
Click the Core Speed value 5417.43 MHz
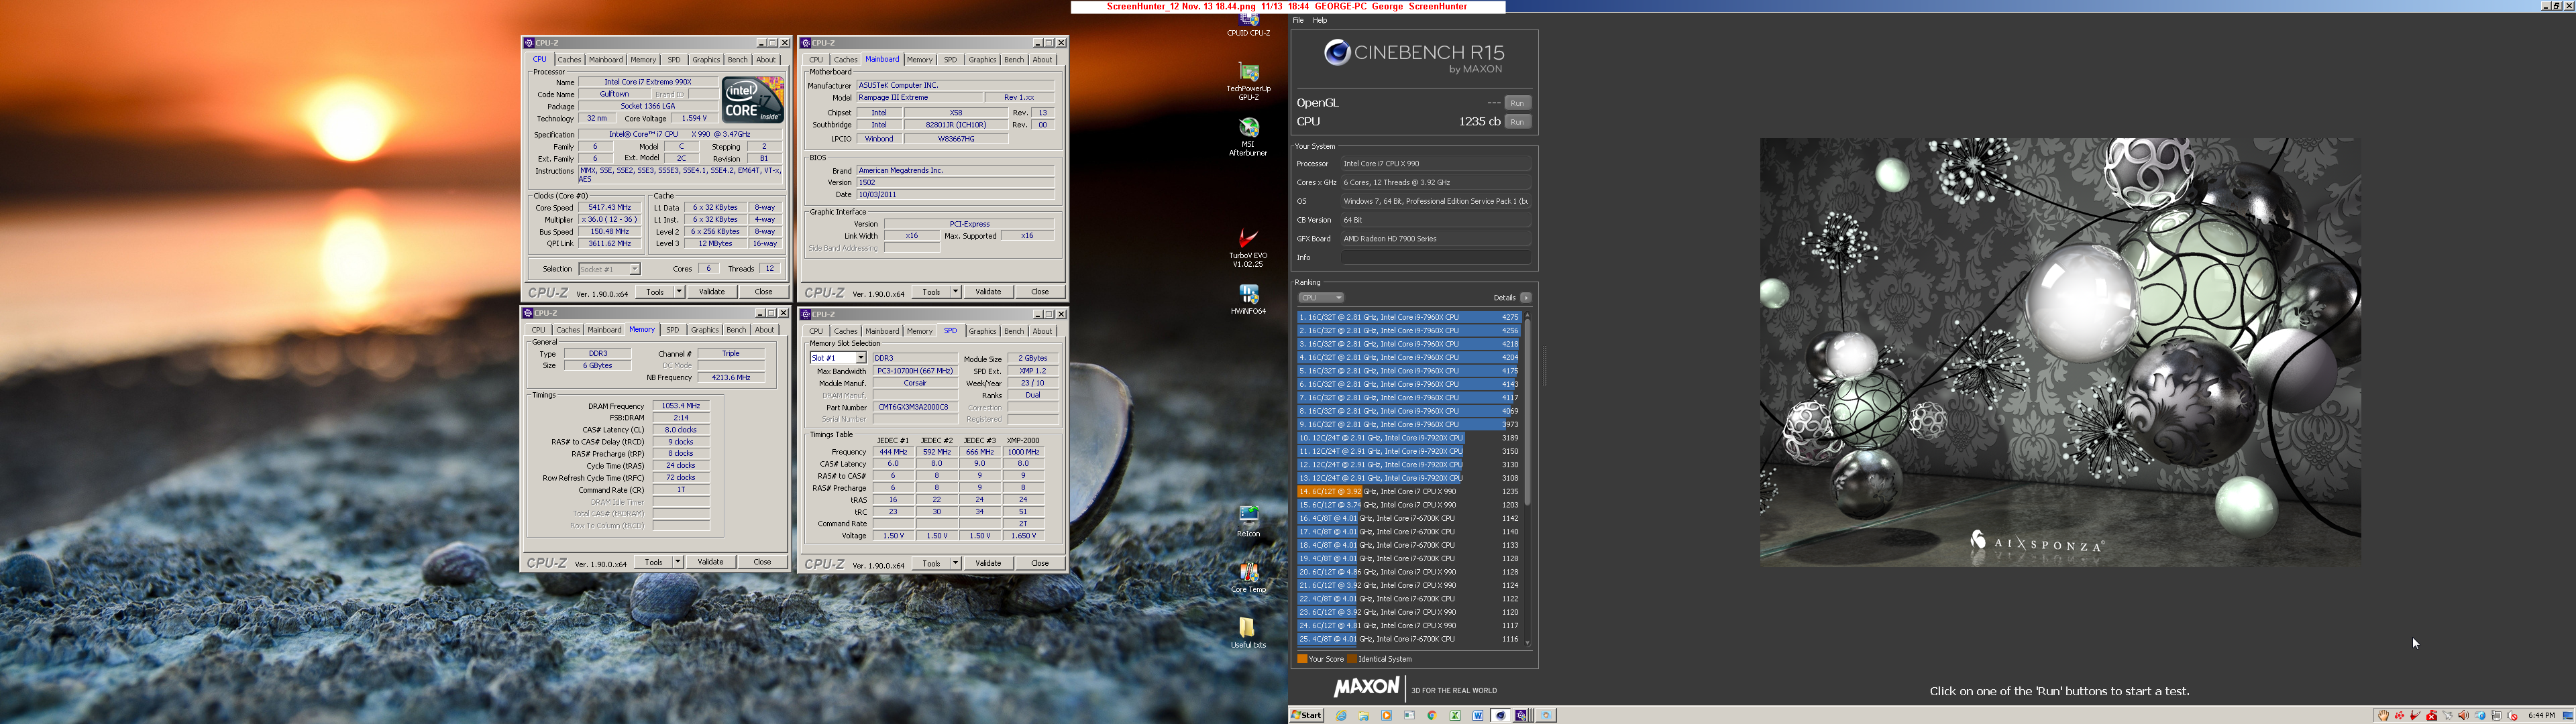[x=609, y=208]
